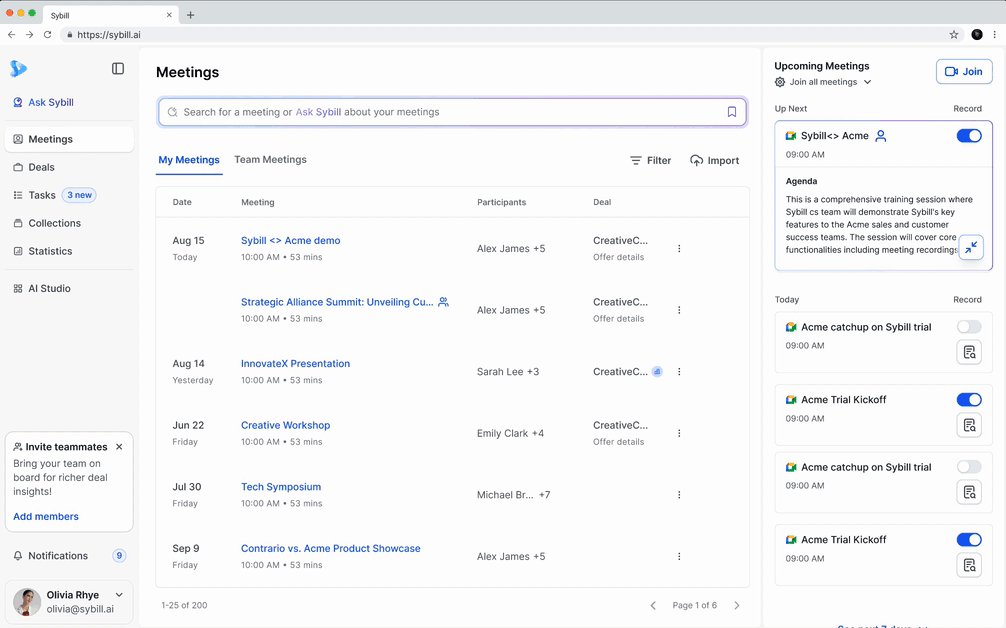The image size is (1006, 628).
Task: Open Contrario vs. Acme Product Showcase
Action: point(330,548)
